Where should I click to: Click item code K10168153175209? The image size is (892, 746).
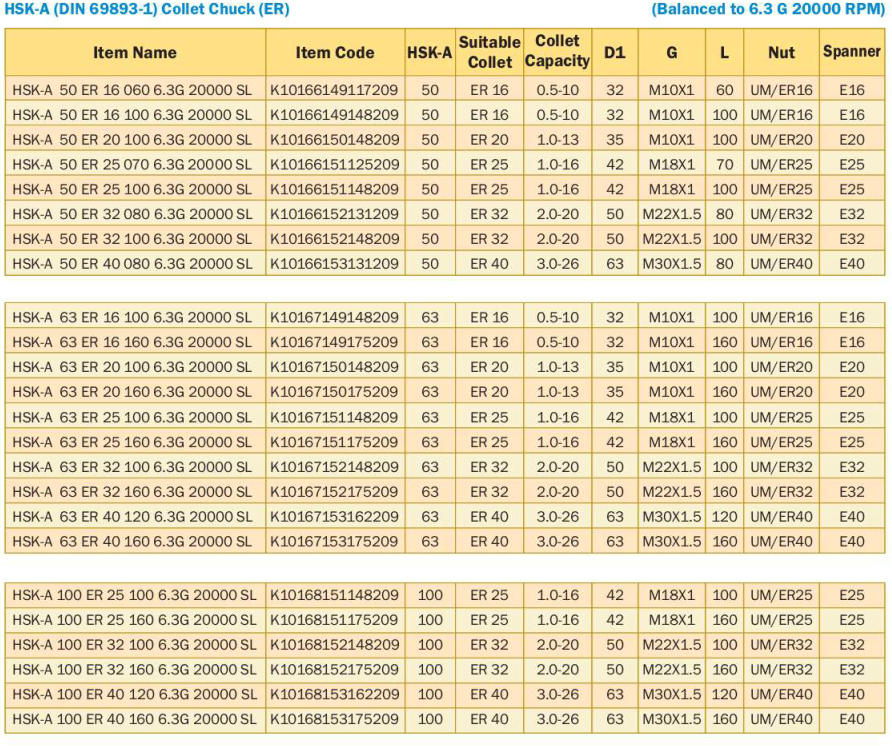[x=334, y=719]
